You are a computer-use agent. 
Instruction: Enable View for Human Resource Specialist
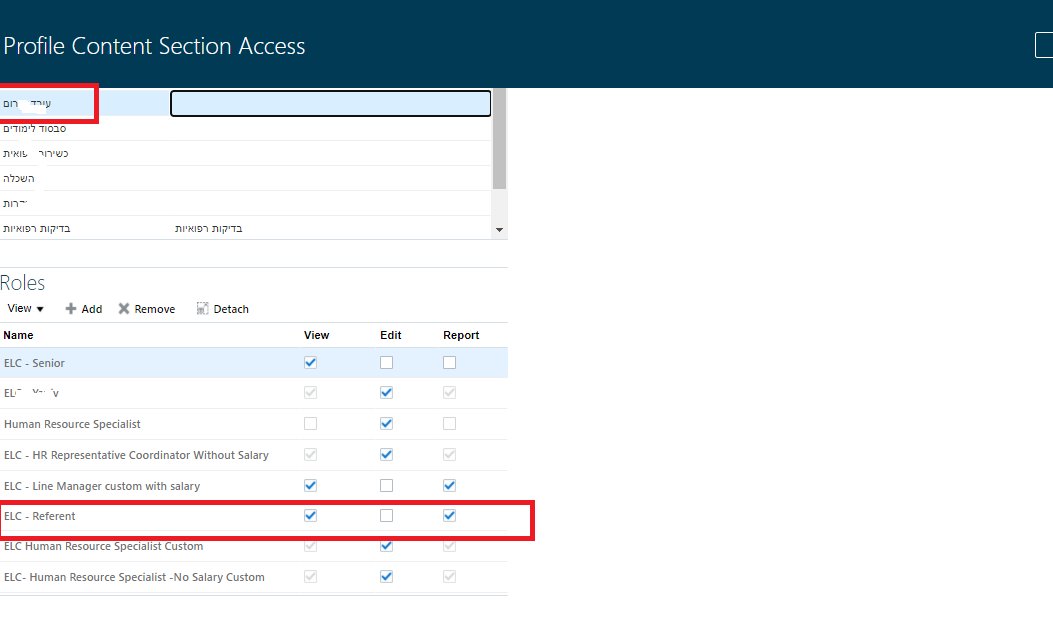point(310,423)
